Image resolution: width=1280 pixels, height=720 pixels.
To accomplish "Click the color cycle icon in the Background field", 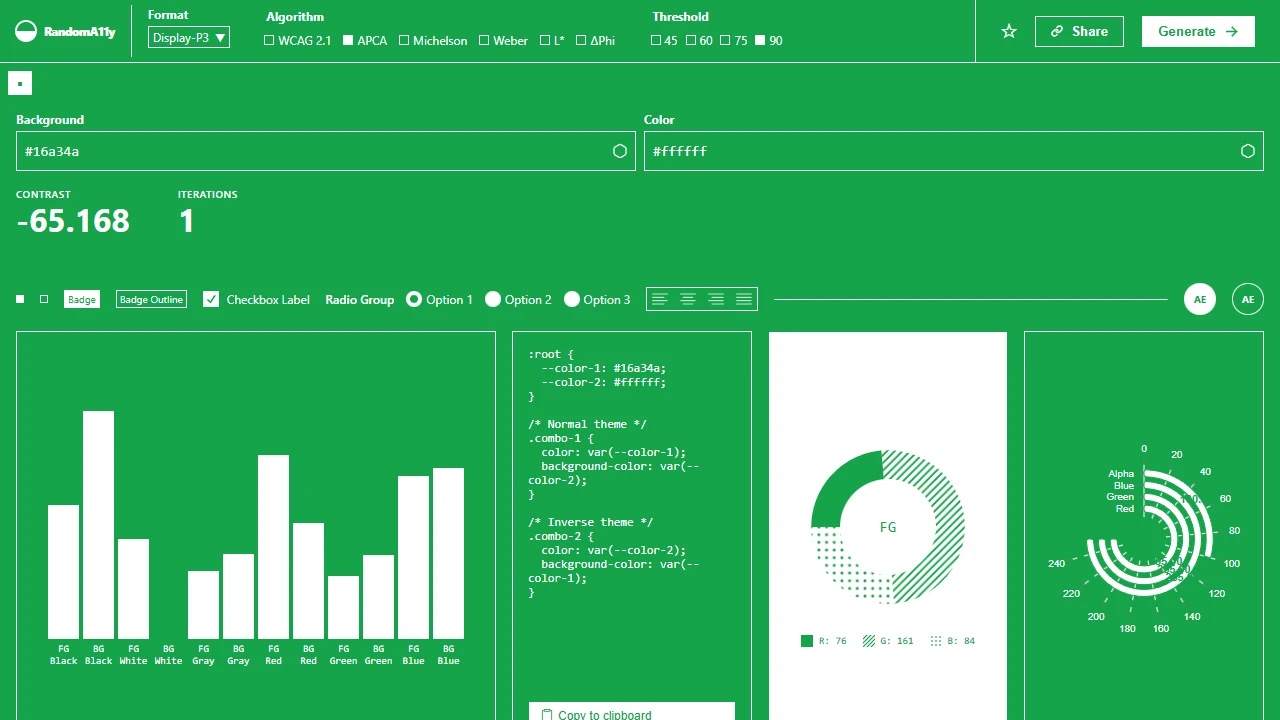I will (x=620, y=151).
